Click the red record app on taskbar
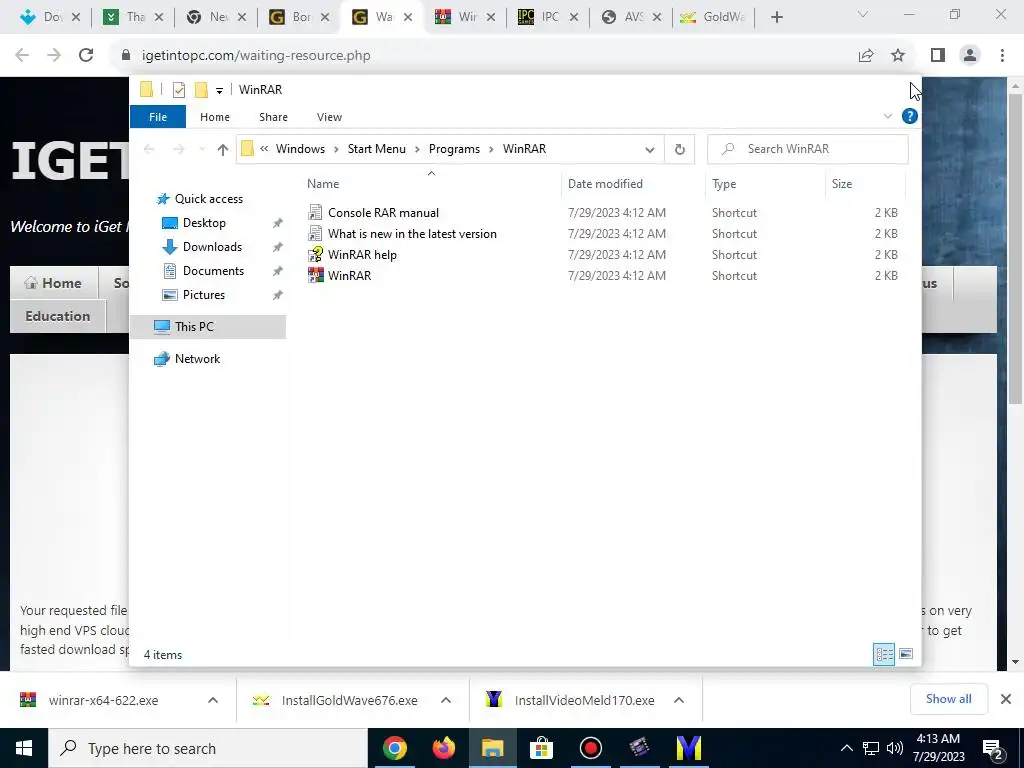 pos(590,748)
